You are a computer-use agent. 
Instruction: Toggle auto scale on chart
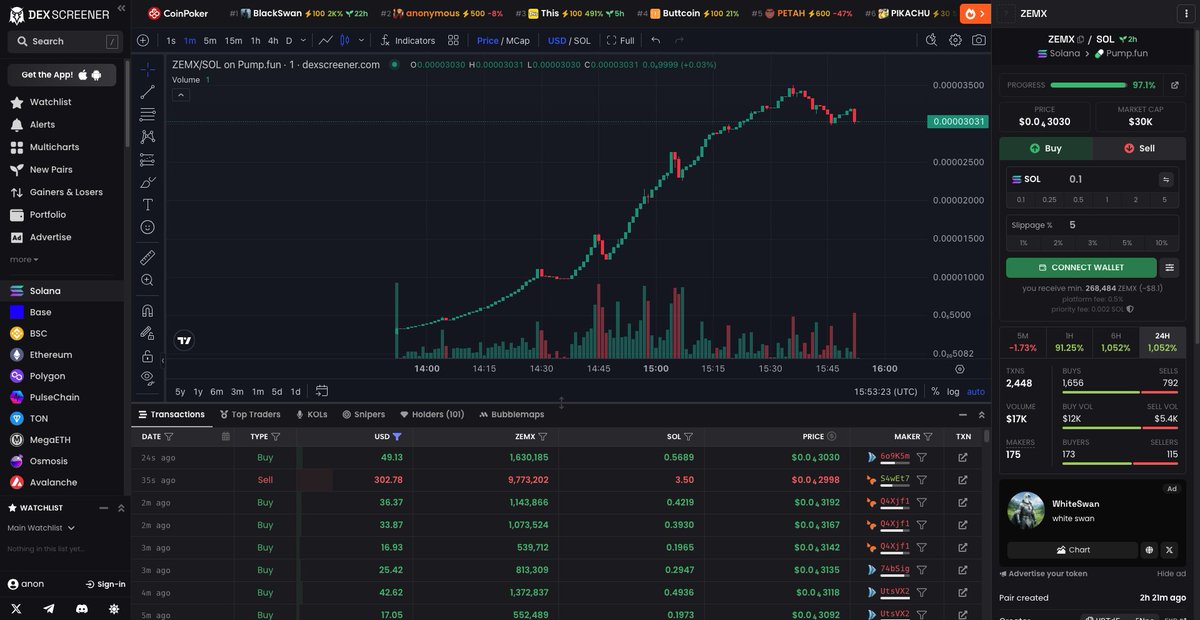tap(976, 391)
